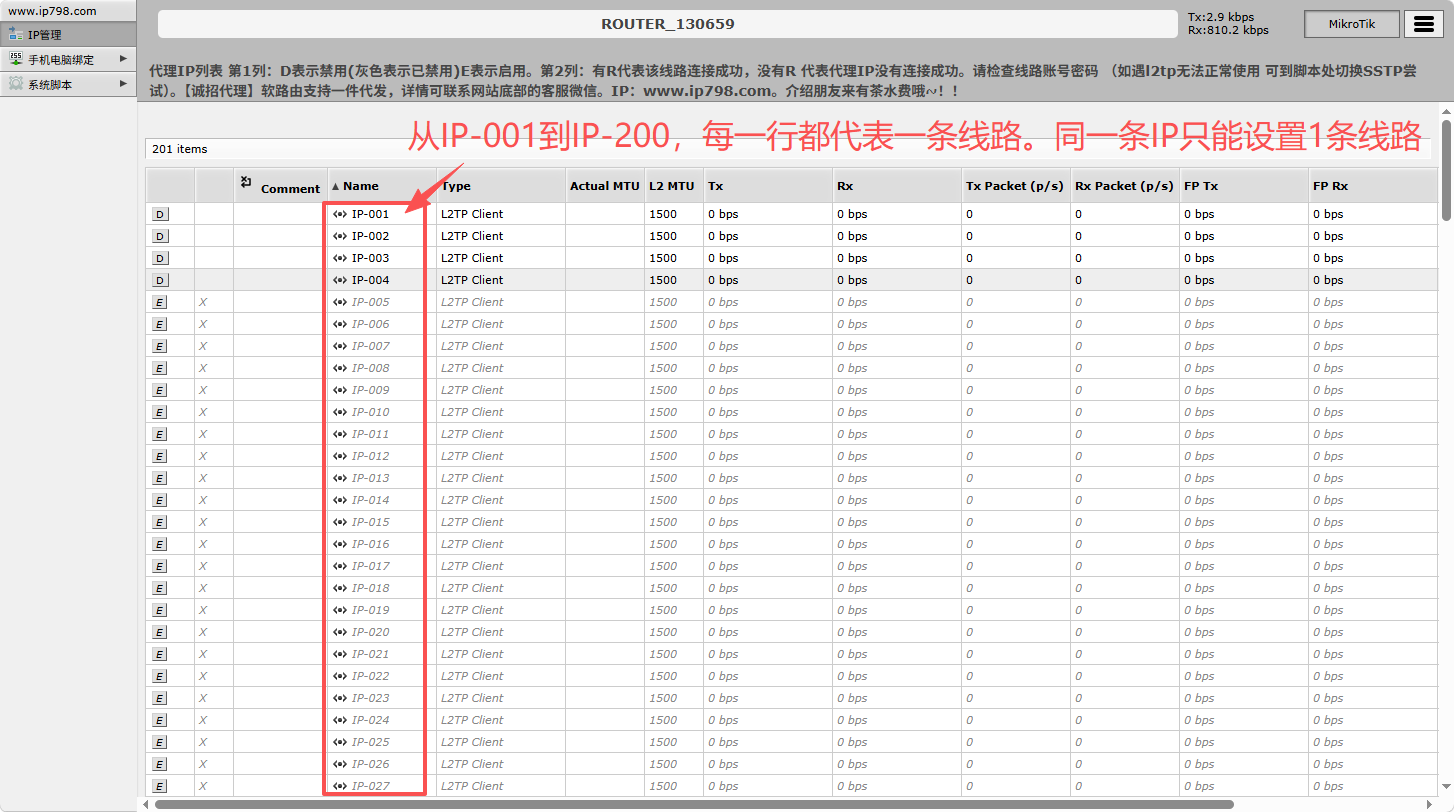Click the E button for IP-027
This screenshot has width=1454, height=812.
point(160,786)
